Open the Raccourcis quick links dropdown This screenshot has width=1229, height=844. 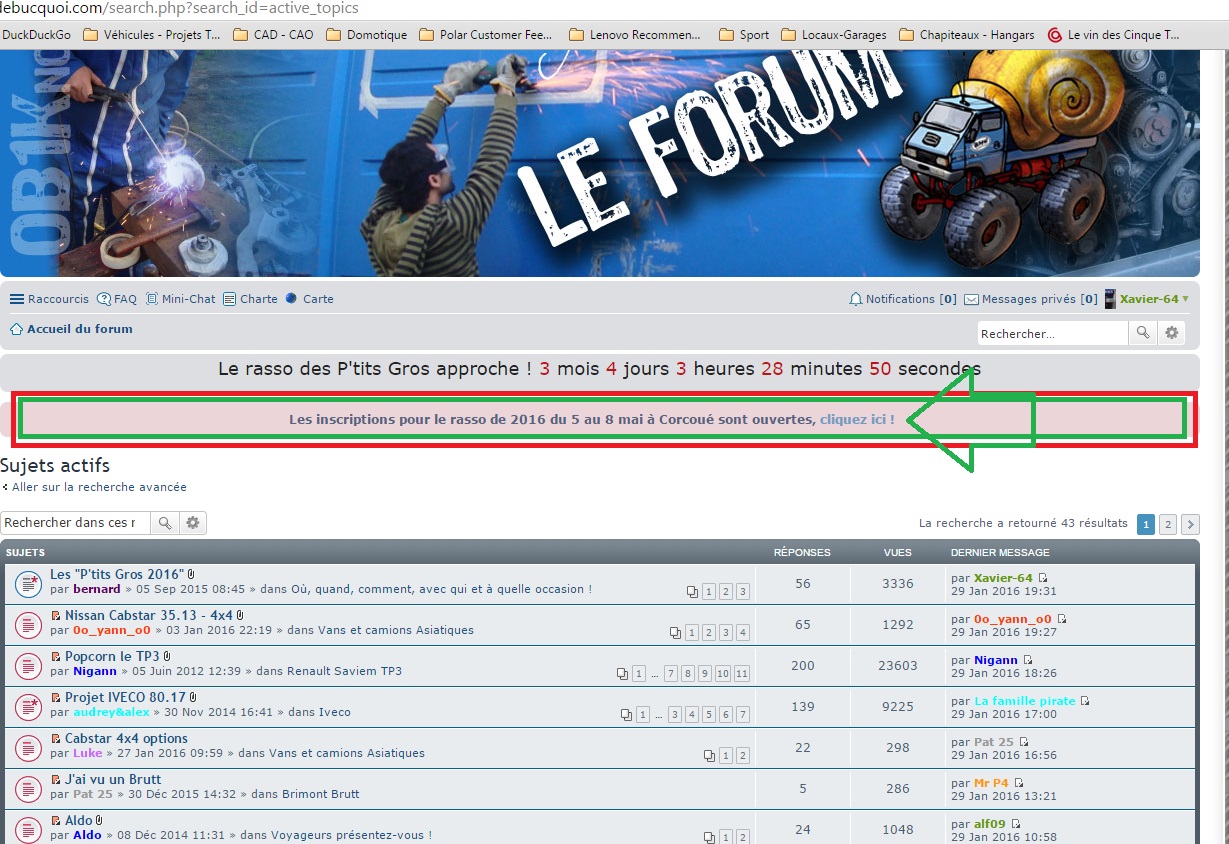coord(49,299)
